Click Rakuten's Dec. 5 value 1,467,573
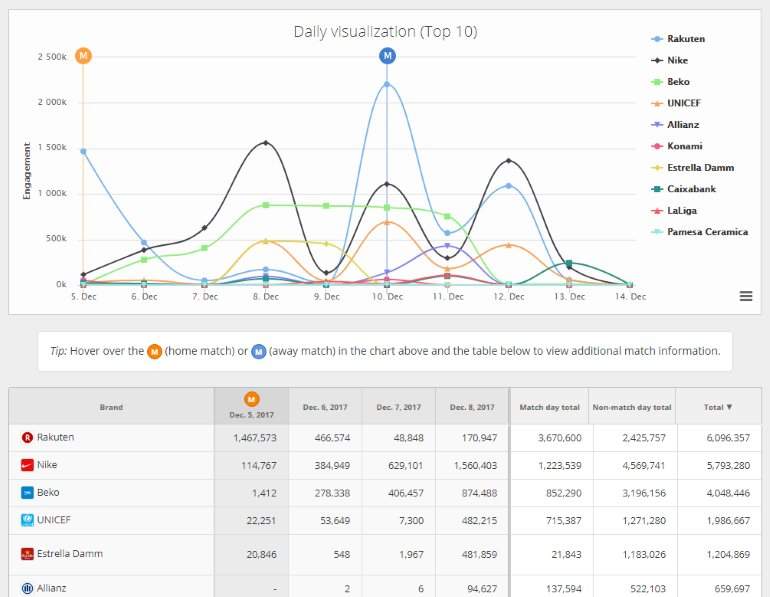Image resolution: width=770 pixels, height=597 pixels. pyautogui.click(x=255, y=437)
